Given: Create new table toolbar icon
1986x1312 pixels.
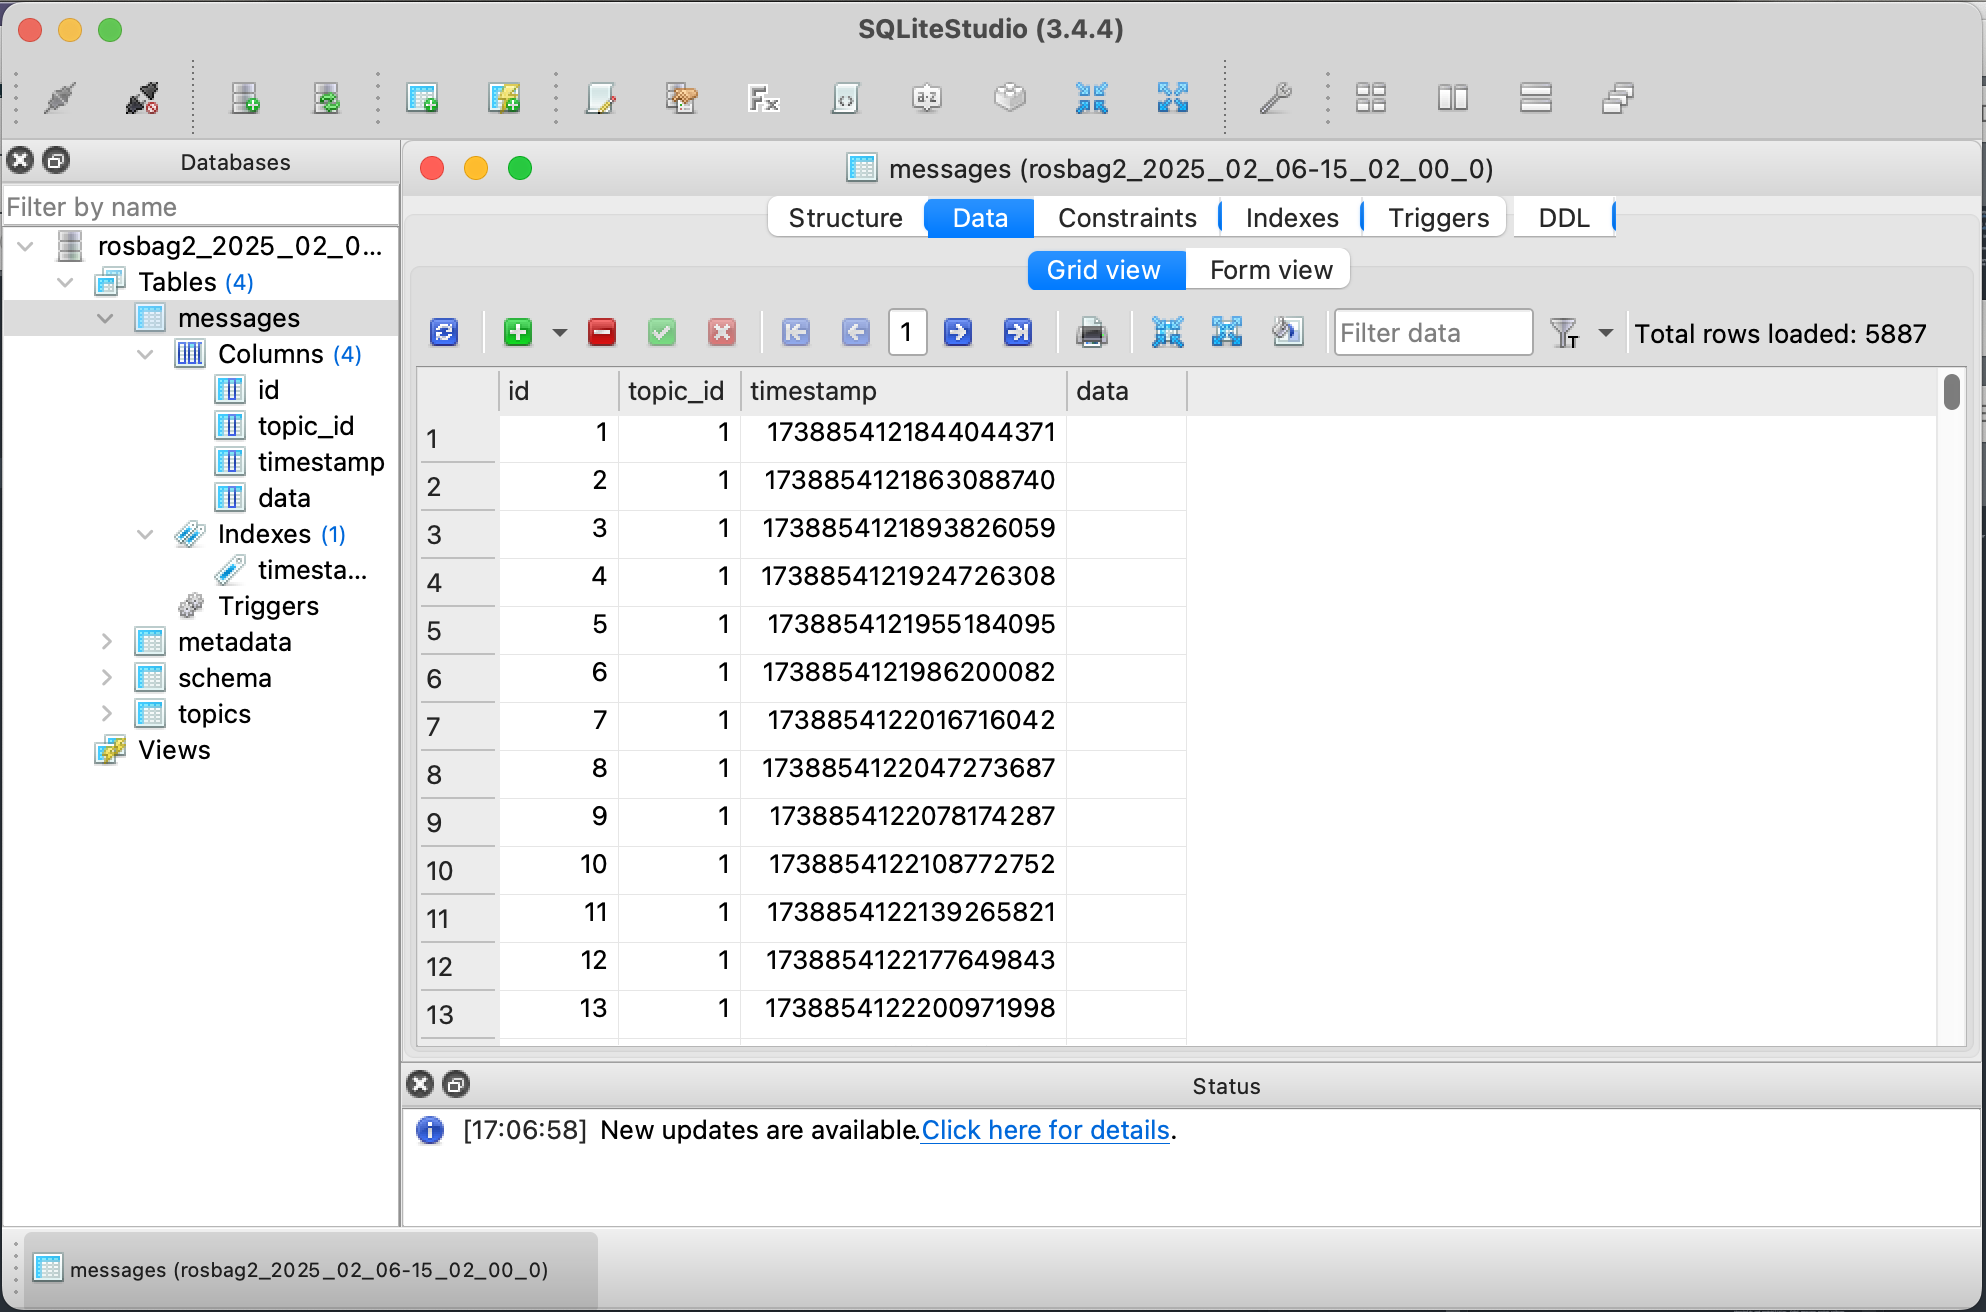Looking at the screenshot, I should pyautogui.click(x=422, y=98).
